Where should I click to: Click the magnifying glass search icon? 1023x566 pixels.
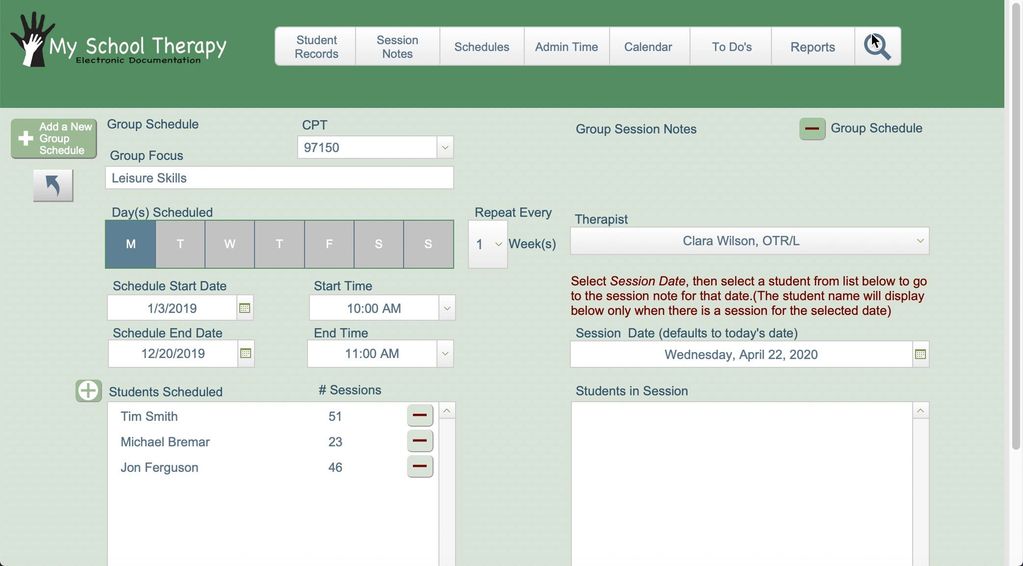pyautogui.click(x=877, y=47)
